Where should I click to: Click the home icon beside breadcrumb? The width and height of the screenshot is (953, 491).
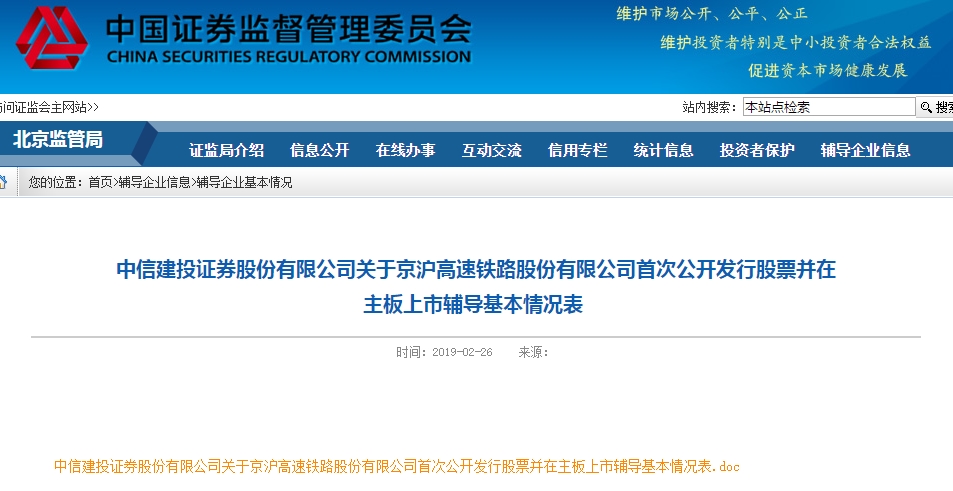[2, 182]
